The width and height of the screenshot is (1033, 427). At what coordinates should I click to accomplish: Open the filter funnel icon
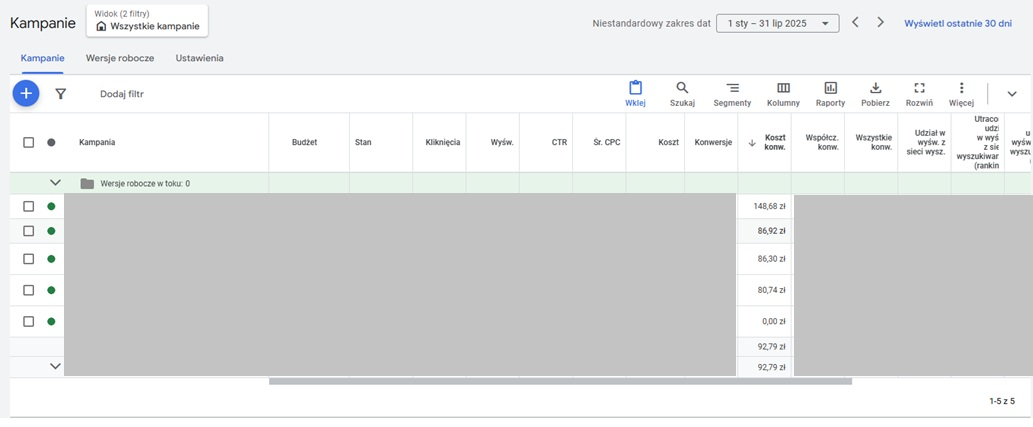pyautogui.click(x=61, y=94)
